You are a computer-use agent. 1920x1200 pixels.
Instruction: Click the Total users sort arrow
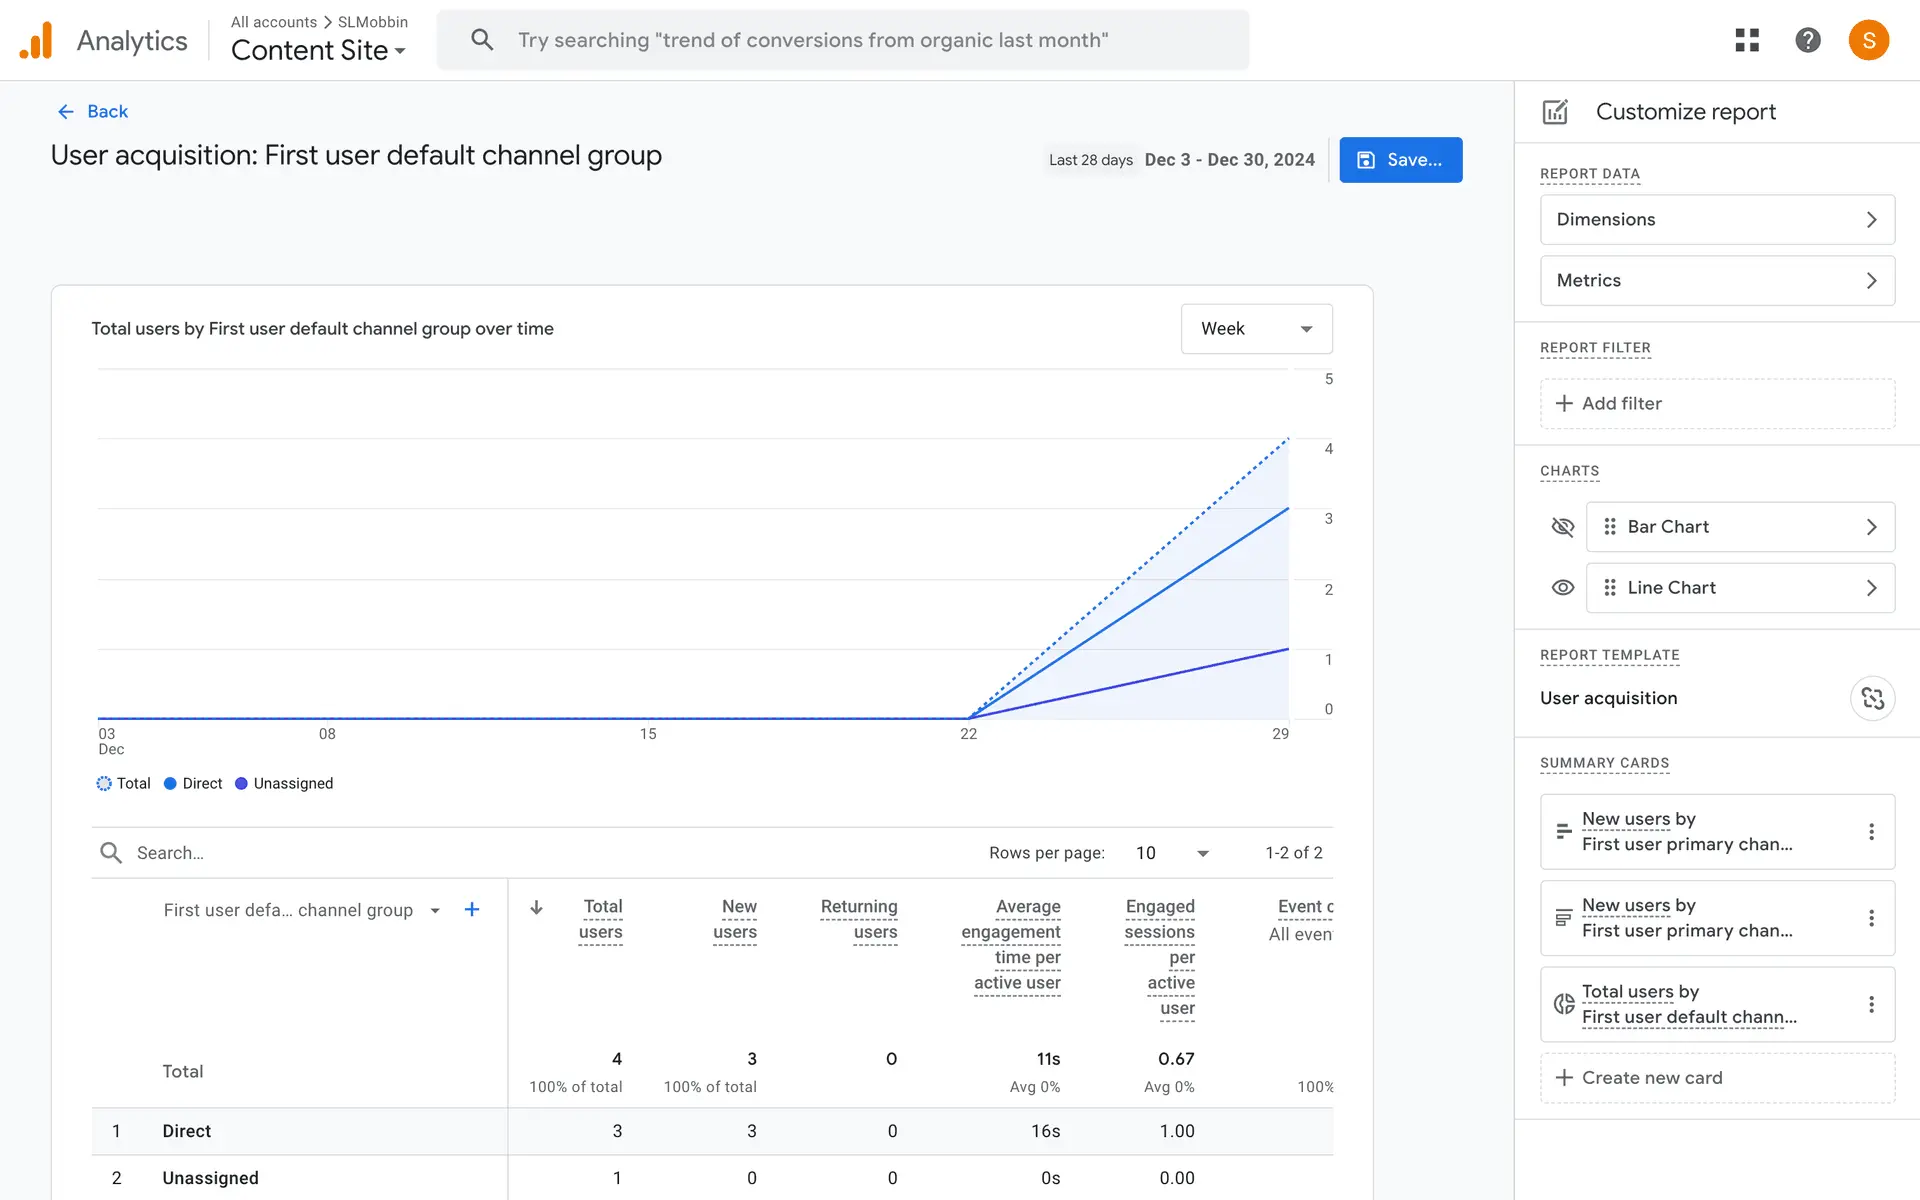point(536,907)
